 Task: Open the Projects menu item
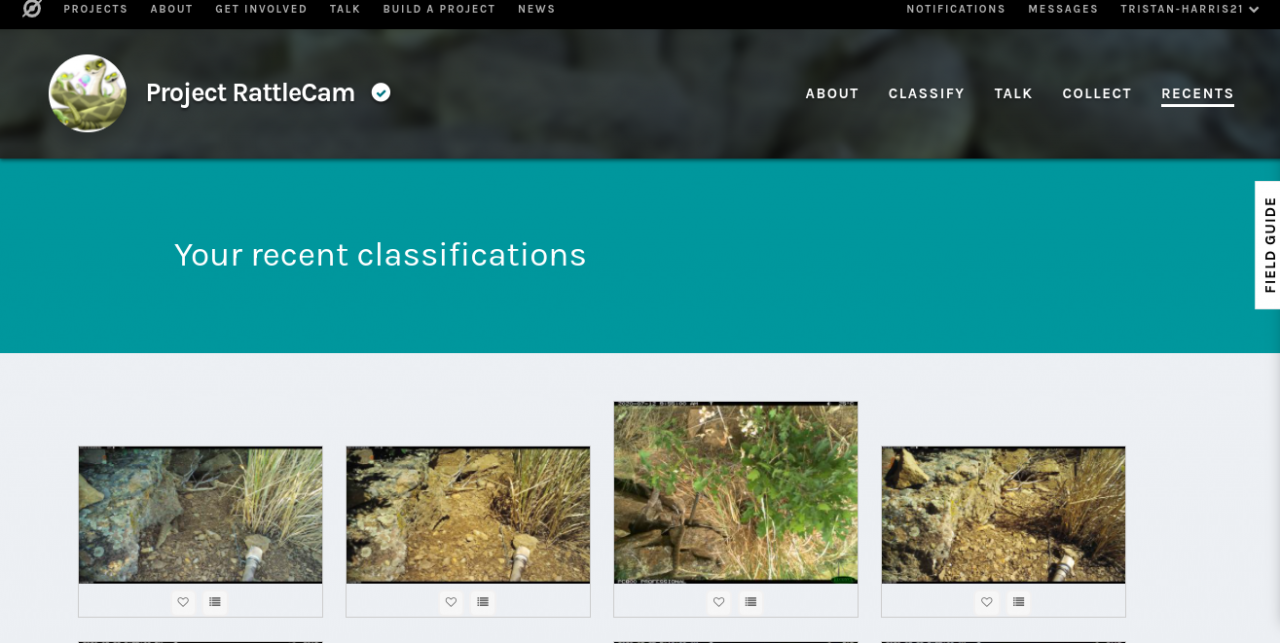[96, 9]
